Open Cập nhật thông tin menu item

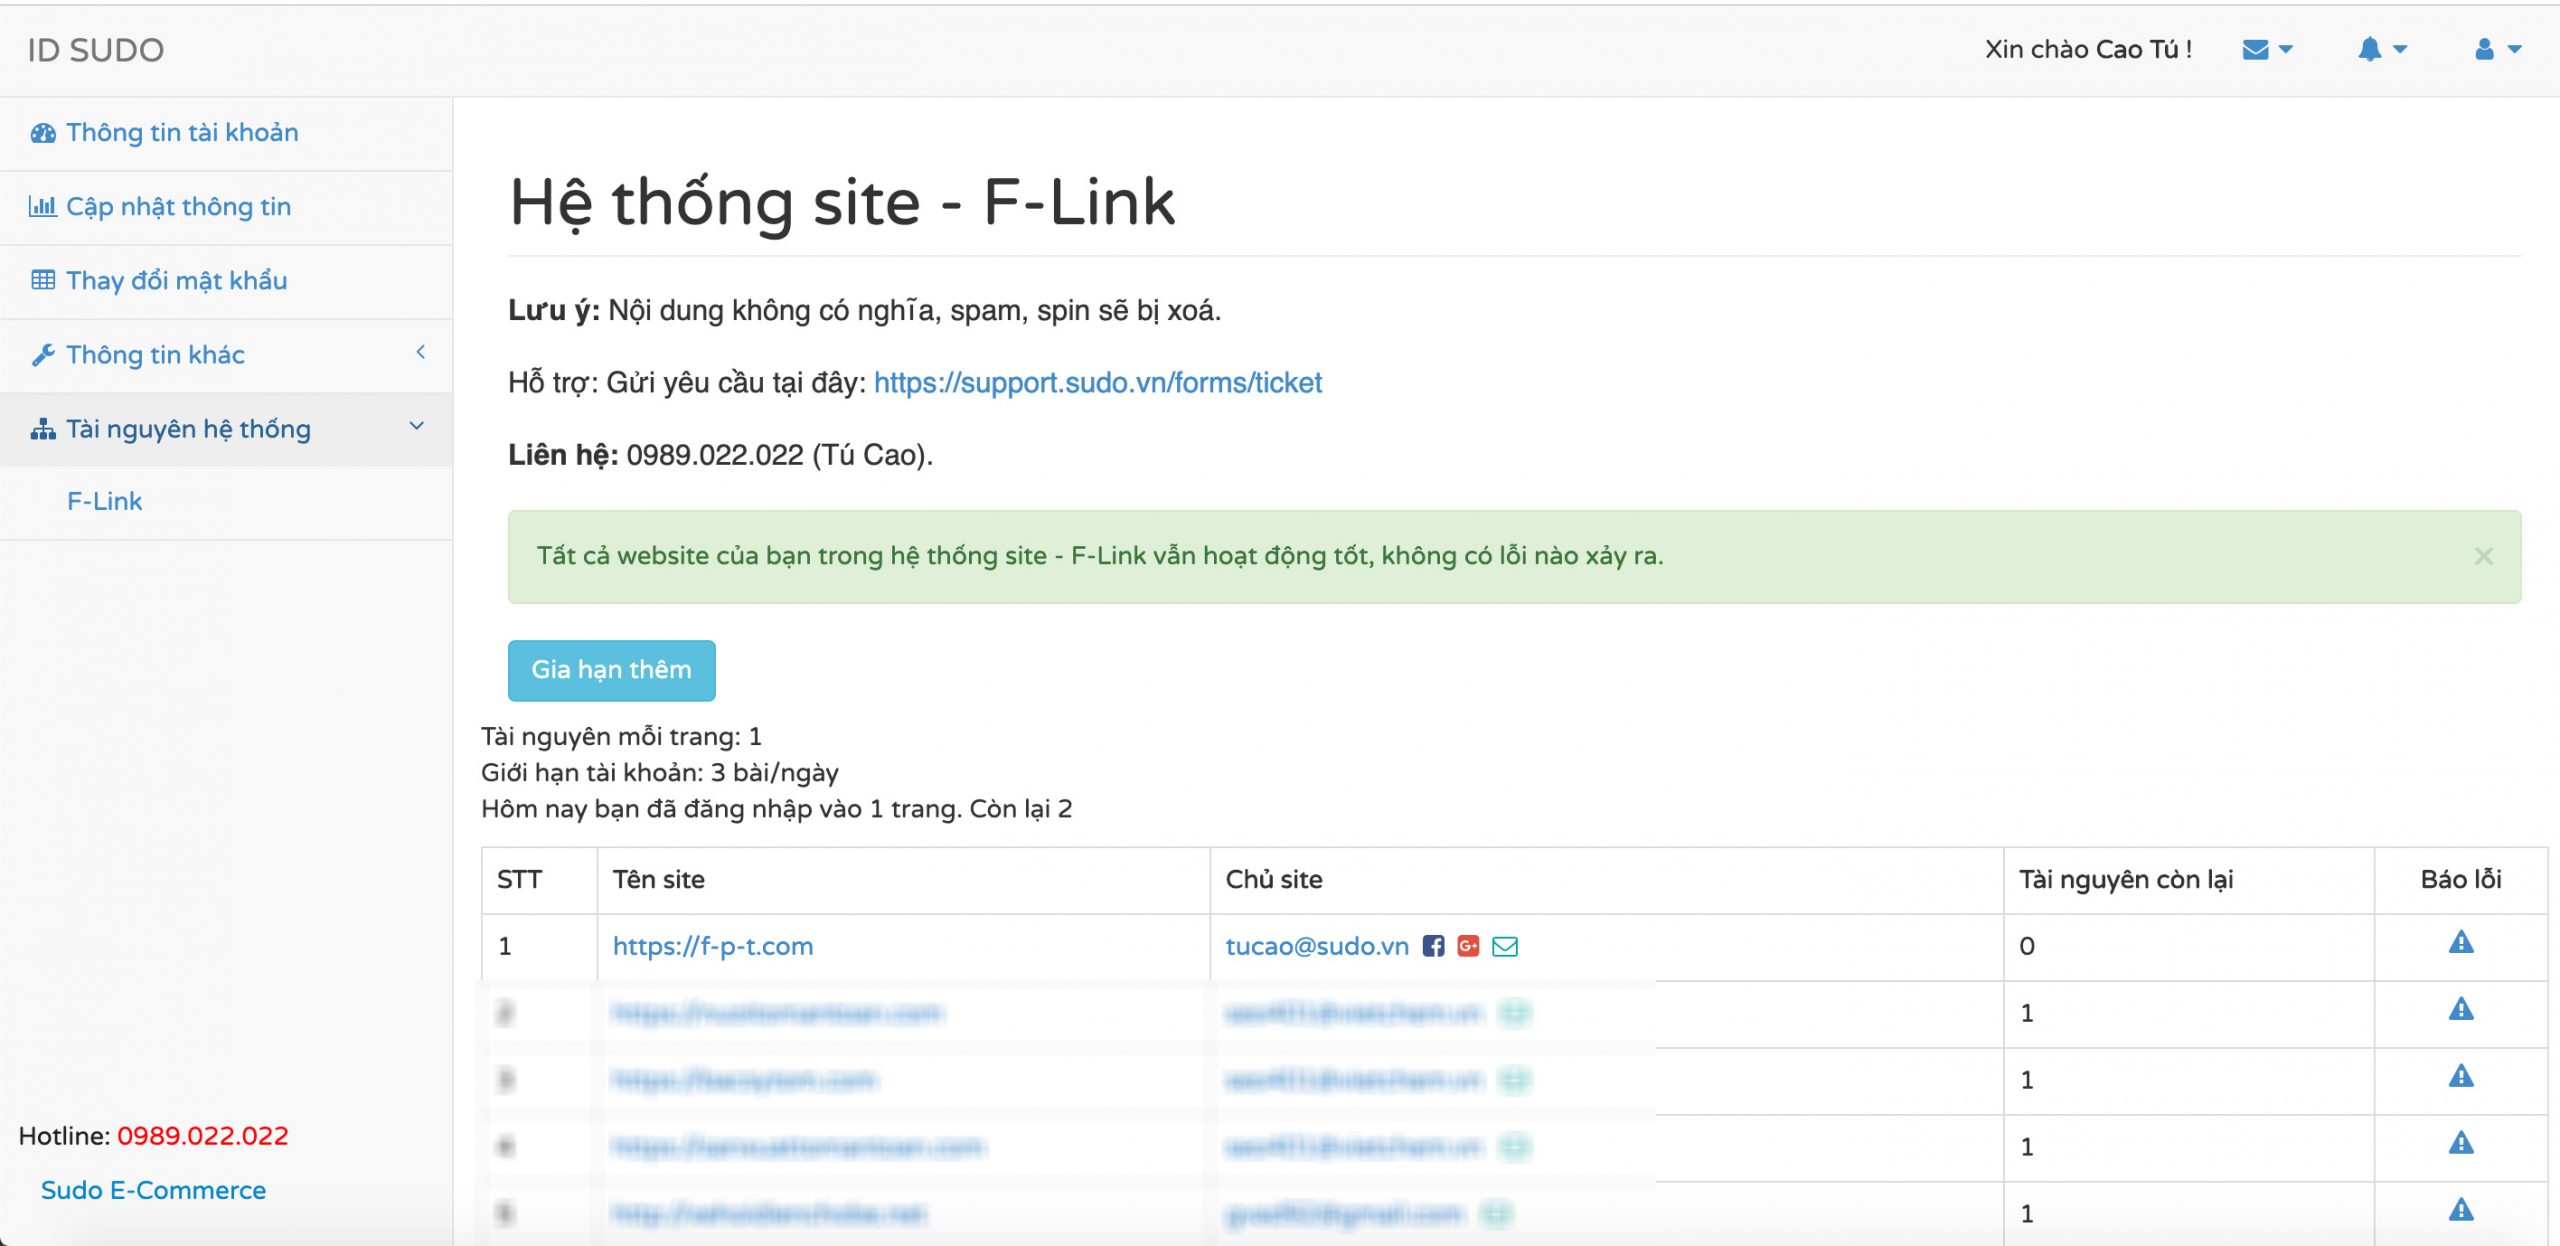click(x=178, y=207)
